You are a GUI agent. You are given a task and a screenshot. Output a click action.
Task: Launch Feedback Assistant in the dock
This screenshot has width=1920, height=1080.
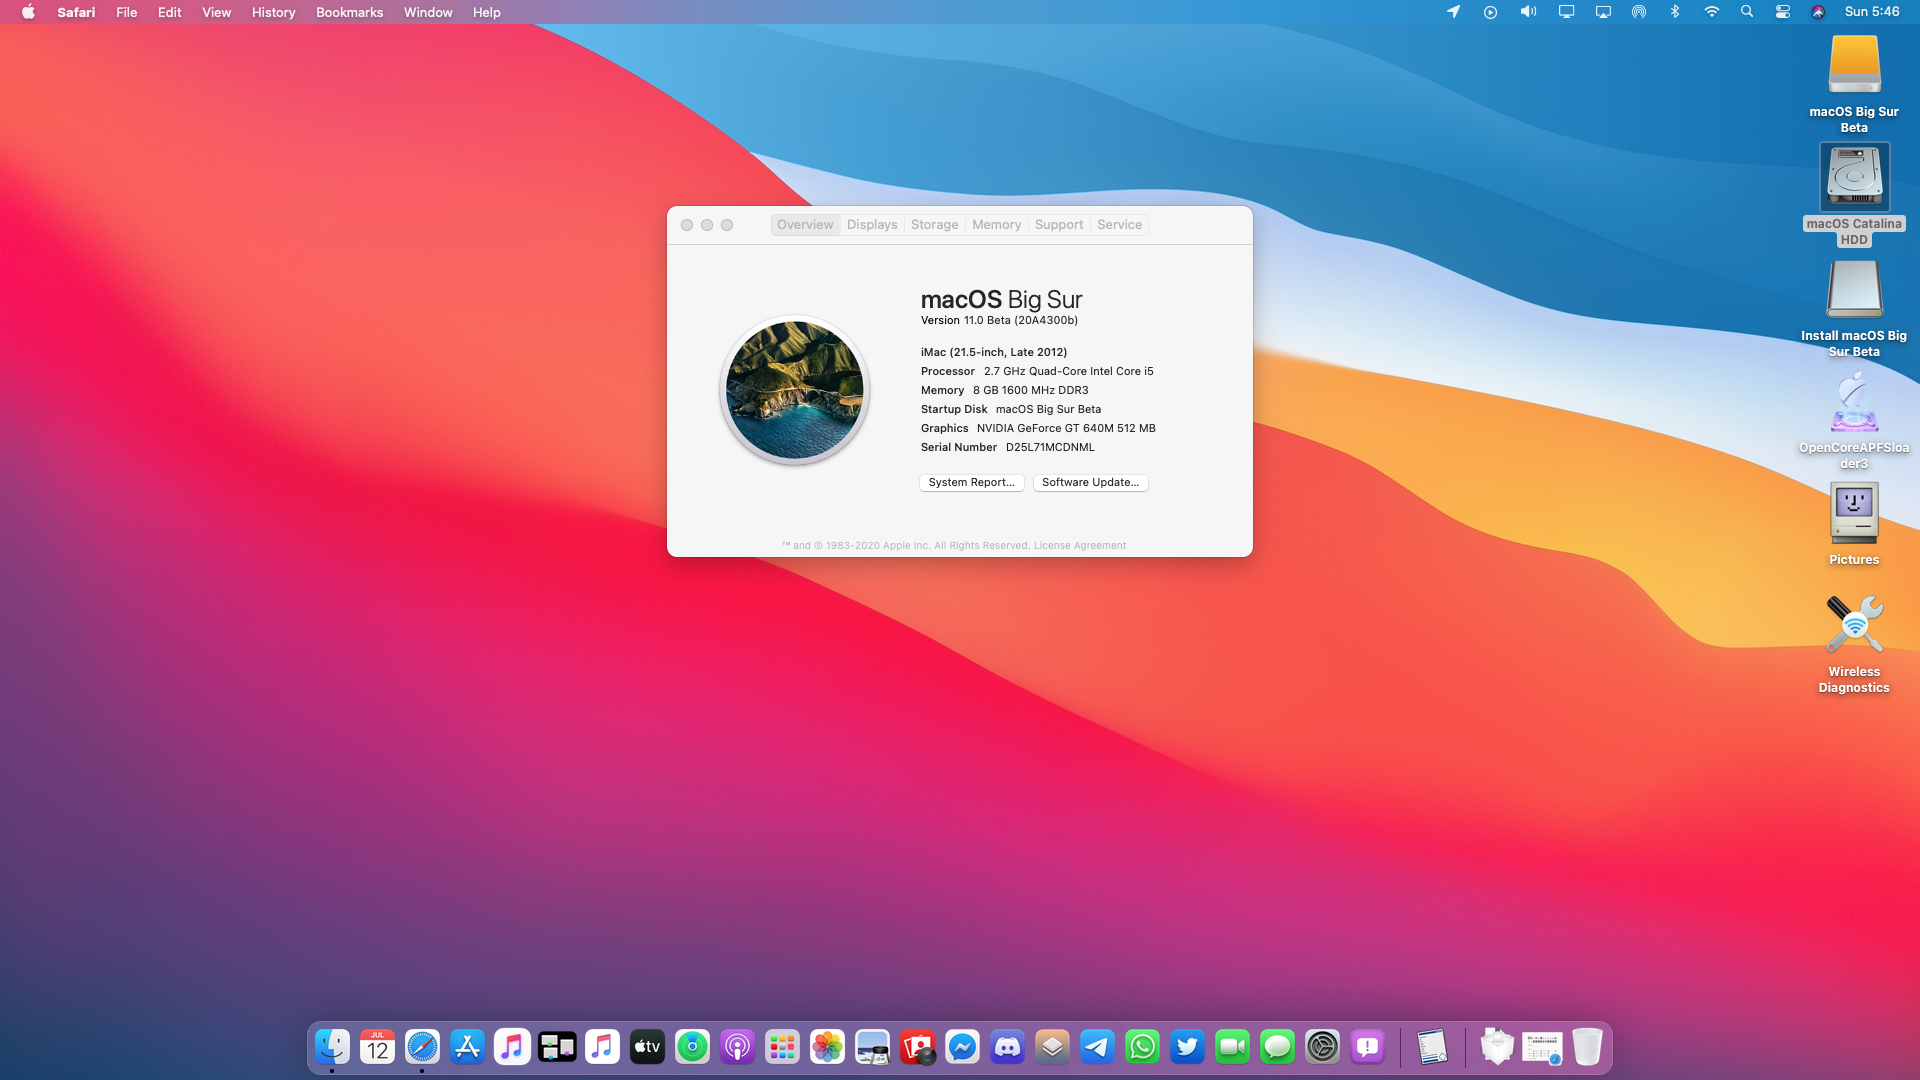pyautogui.click(x=1367, y=1047)
